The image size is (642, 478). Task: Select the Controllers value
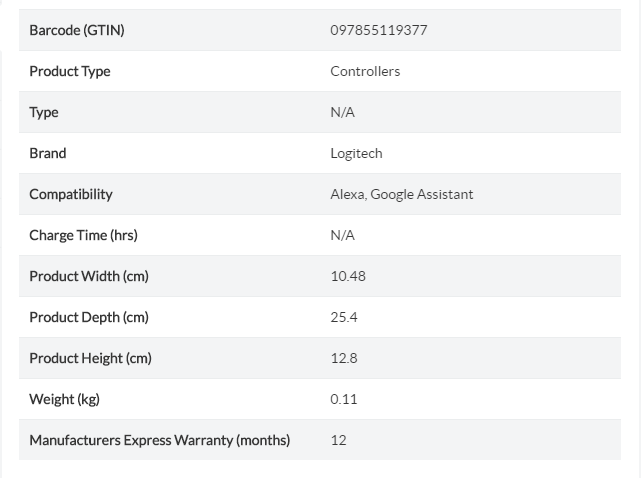pyautogui.click(x=365, y=71)
